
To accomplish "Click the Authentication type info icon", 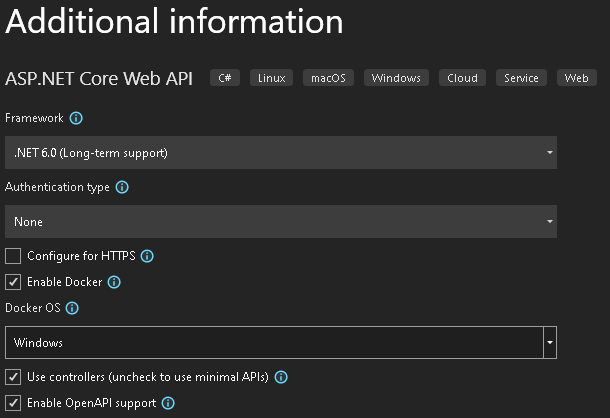I will 123,187.
